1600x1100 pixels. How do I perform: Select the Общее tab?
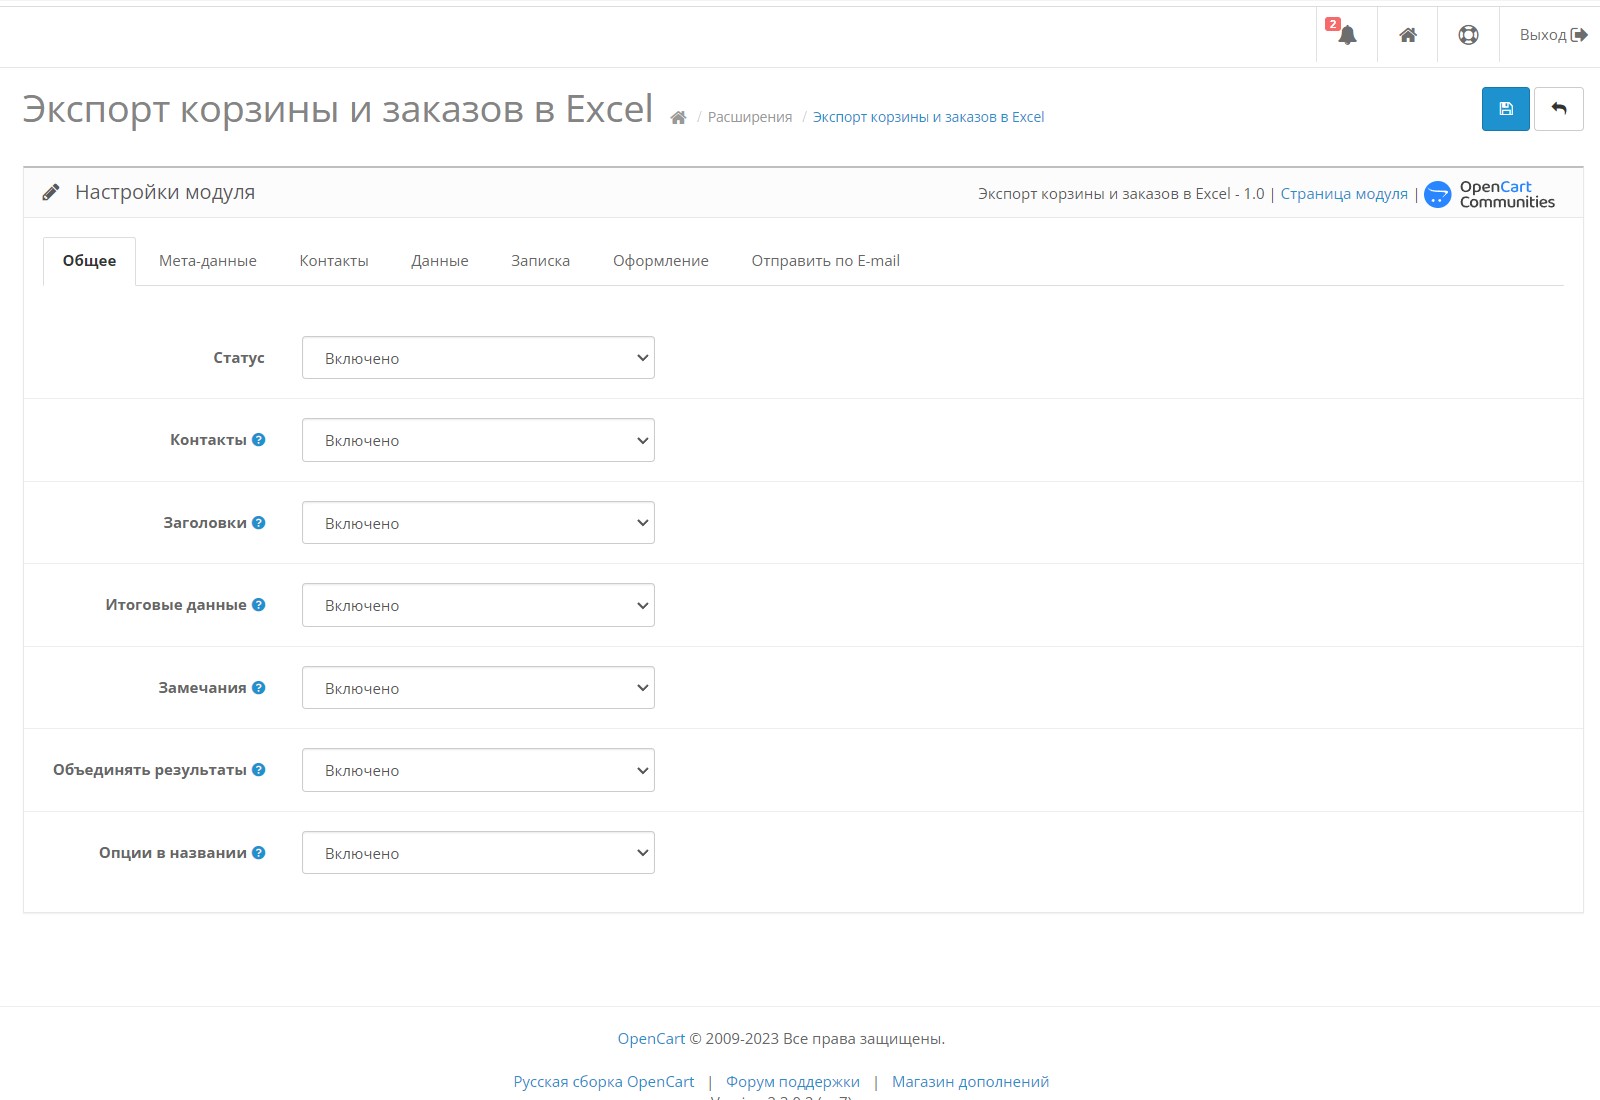point(89,261)
